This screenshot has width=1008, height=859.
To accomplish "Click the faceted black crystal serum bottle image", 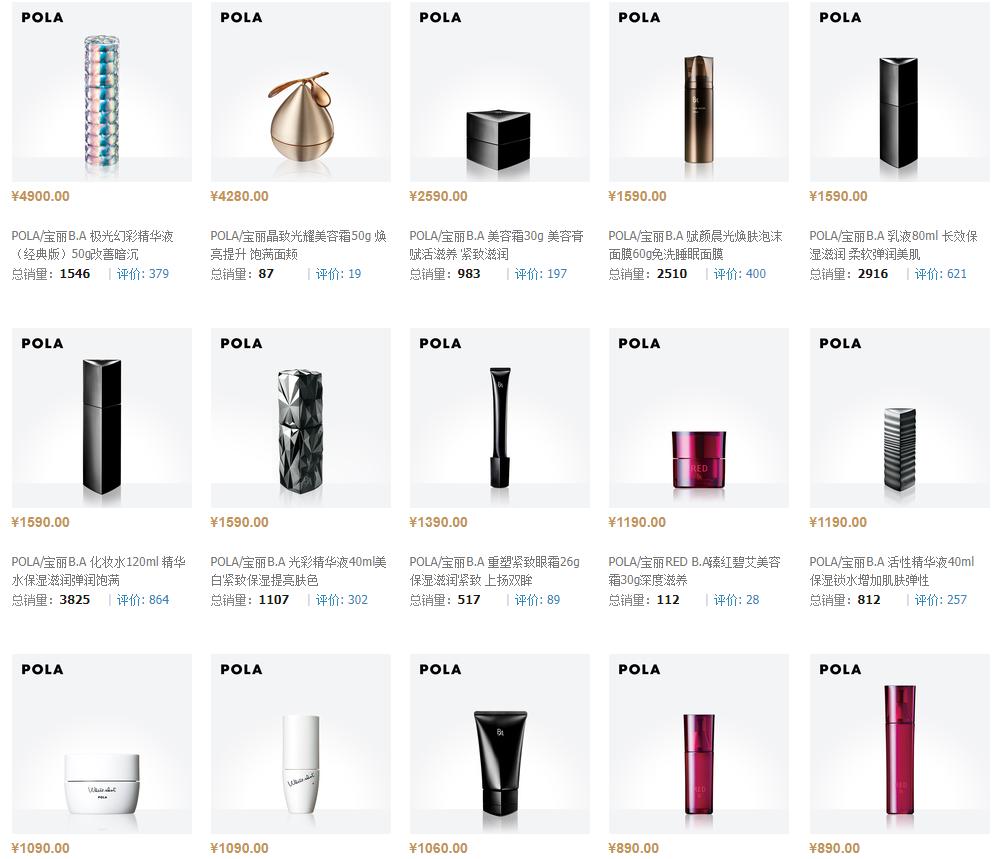I will click(300, 418).
